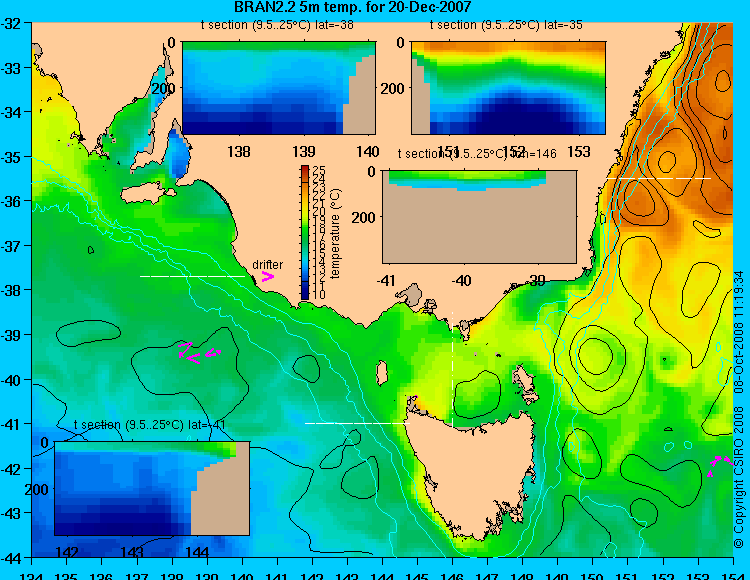This screenshot has width=750, height=580.
Task: Click the 144 tick label under the lat=-41 inset
Action: 197,552
